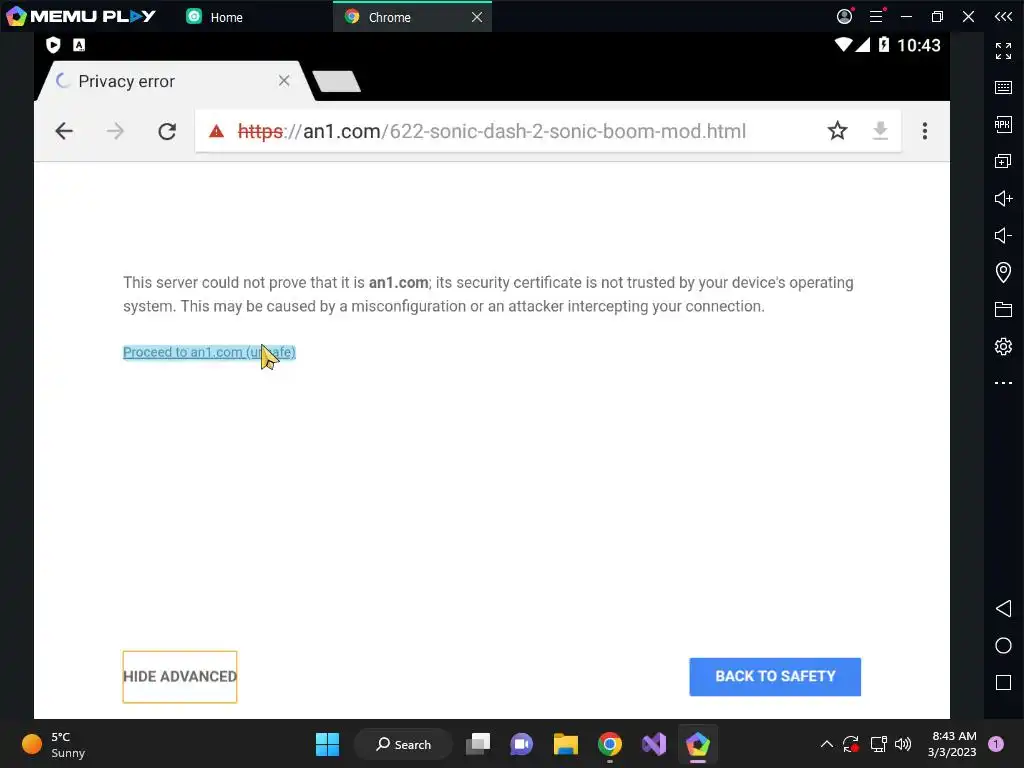The width and height of the screenshot is (1024, 768).
Task: Open MEmu hamburger menu
Action: [x=876, y=16]
